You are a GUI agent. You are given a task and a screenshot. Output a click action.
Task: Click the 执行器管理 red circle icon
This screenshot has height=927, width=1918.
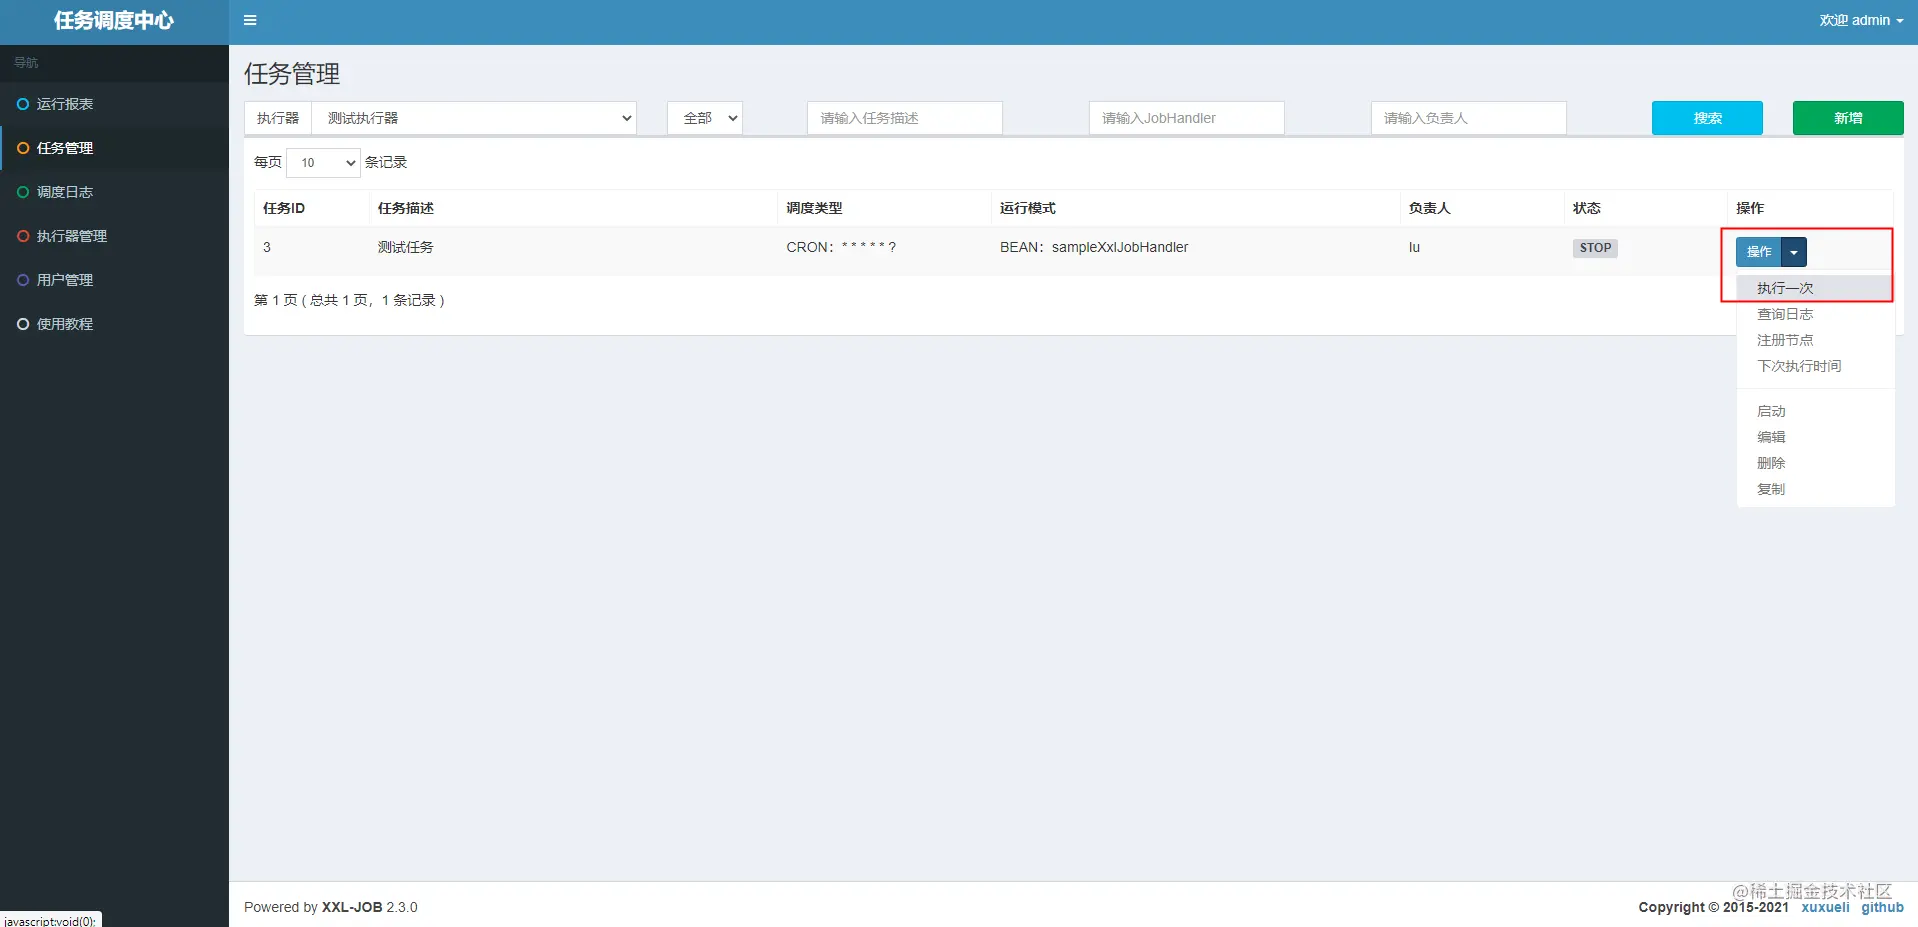(23, 236)
